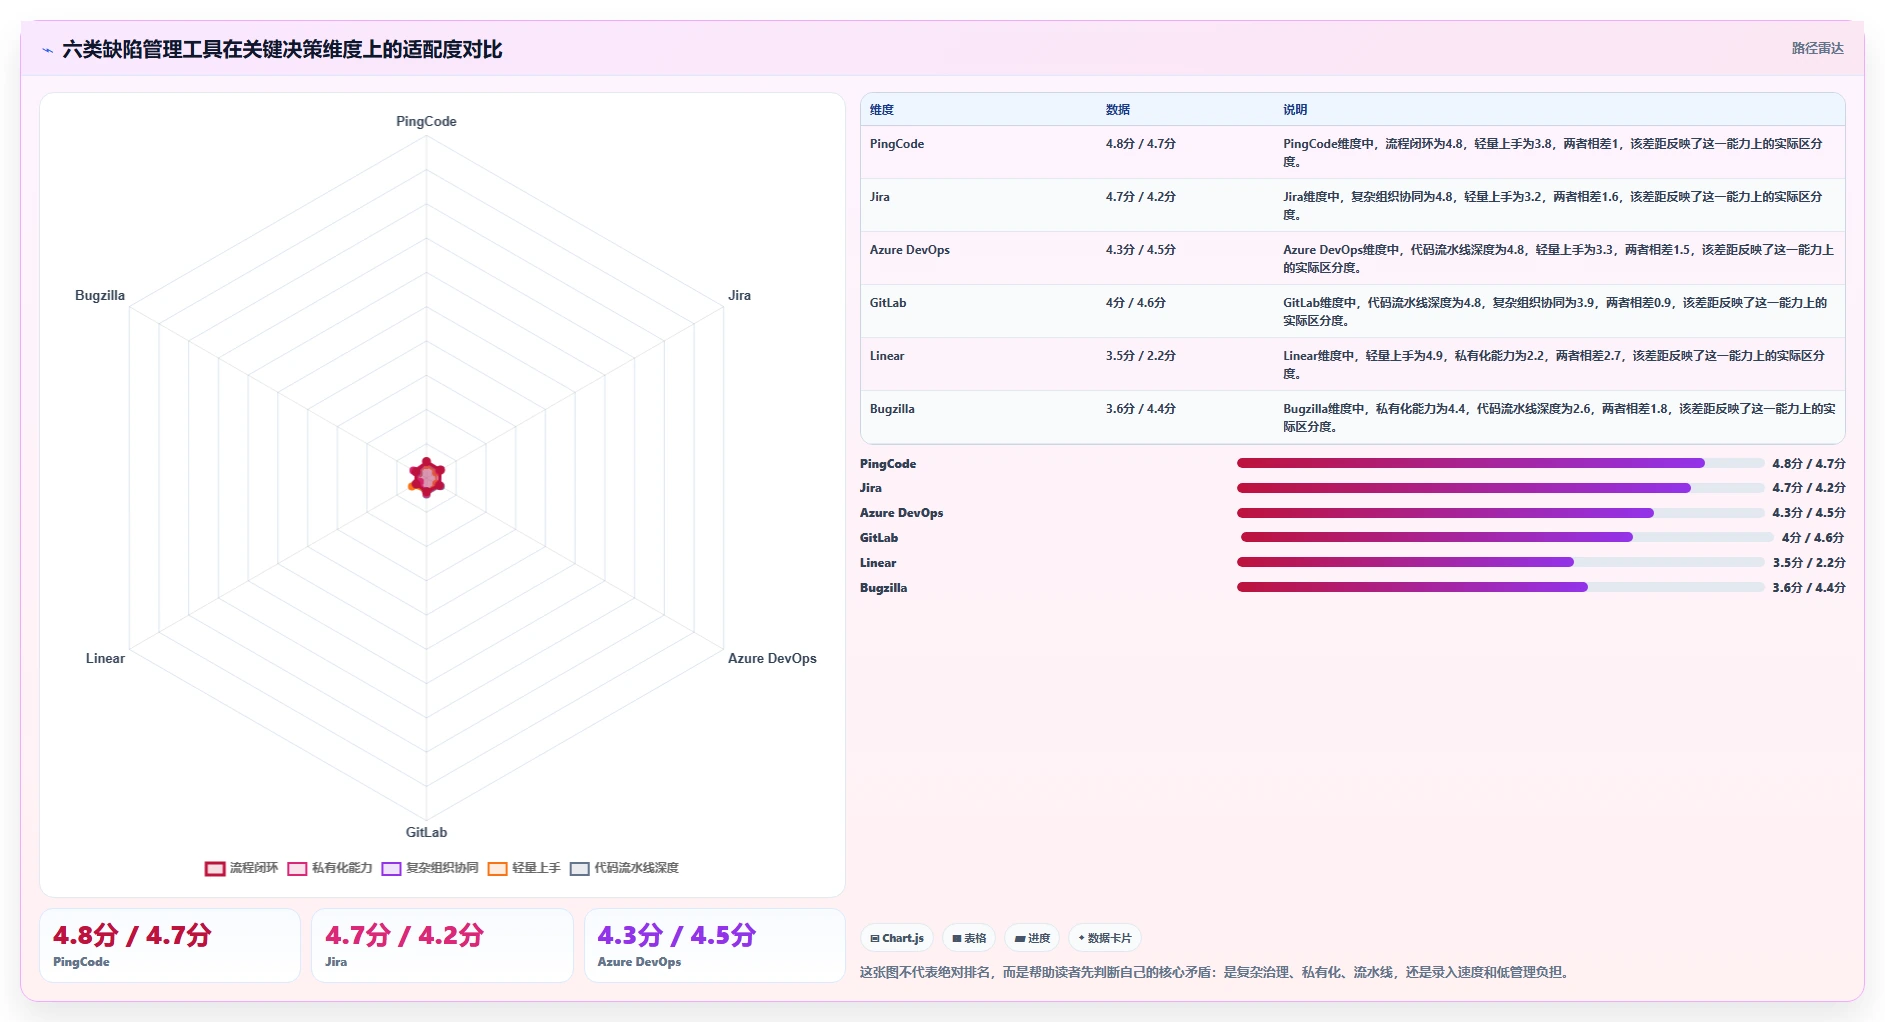Image resolution: width=1885 pixels, height=1022 pixels.
Task: Click the 进度 tag
Action: coord(1032,938)
